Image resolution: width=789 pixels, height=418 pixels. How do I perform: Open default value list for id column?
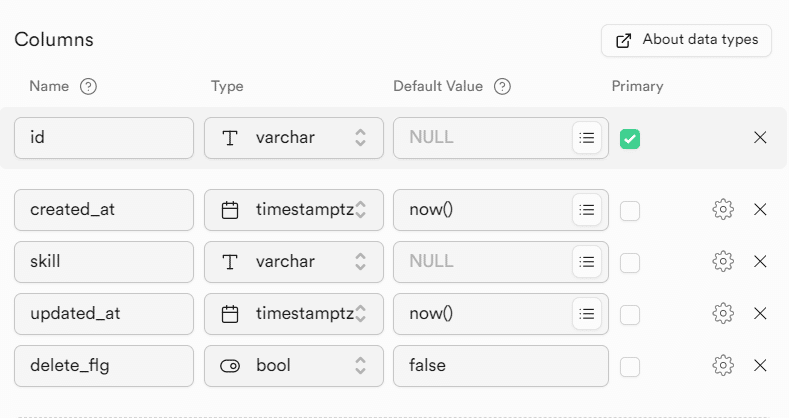(587, 138)
